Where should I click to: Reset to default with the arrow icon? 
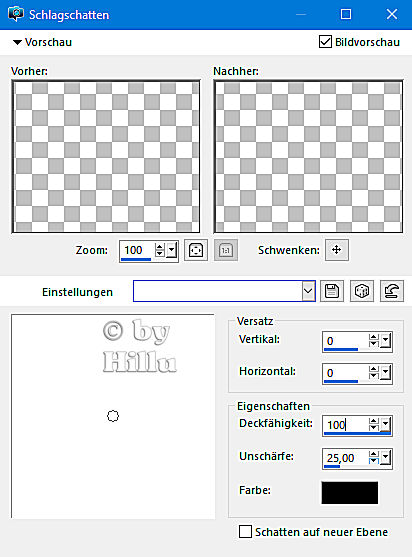392,291
